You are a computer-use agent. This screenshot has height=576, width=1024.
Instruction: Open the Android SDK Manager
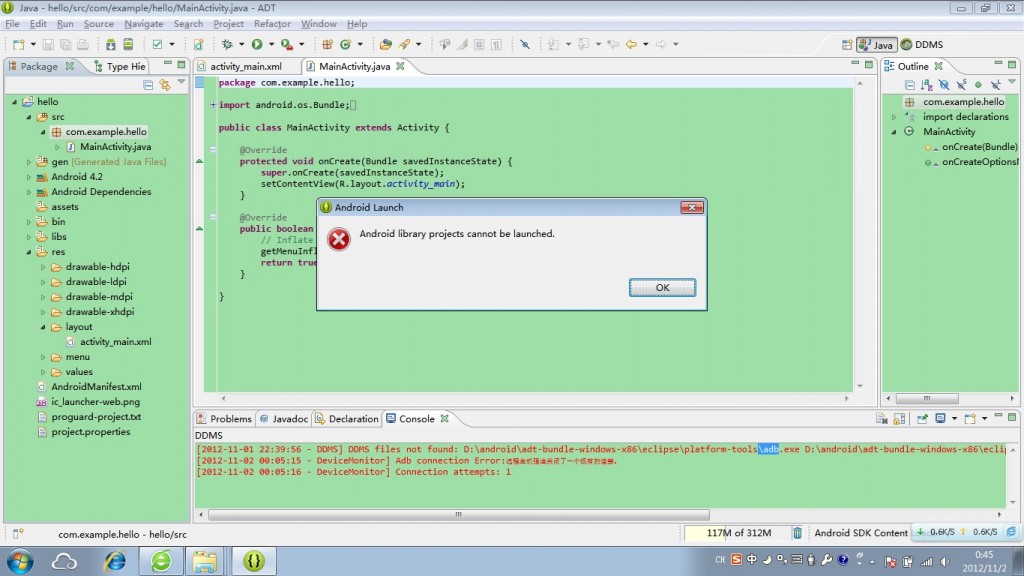coord(111,44)
